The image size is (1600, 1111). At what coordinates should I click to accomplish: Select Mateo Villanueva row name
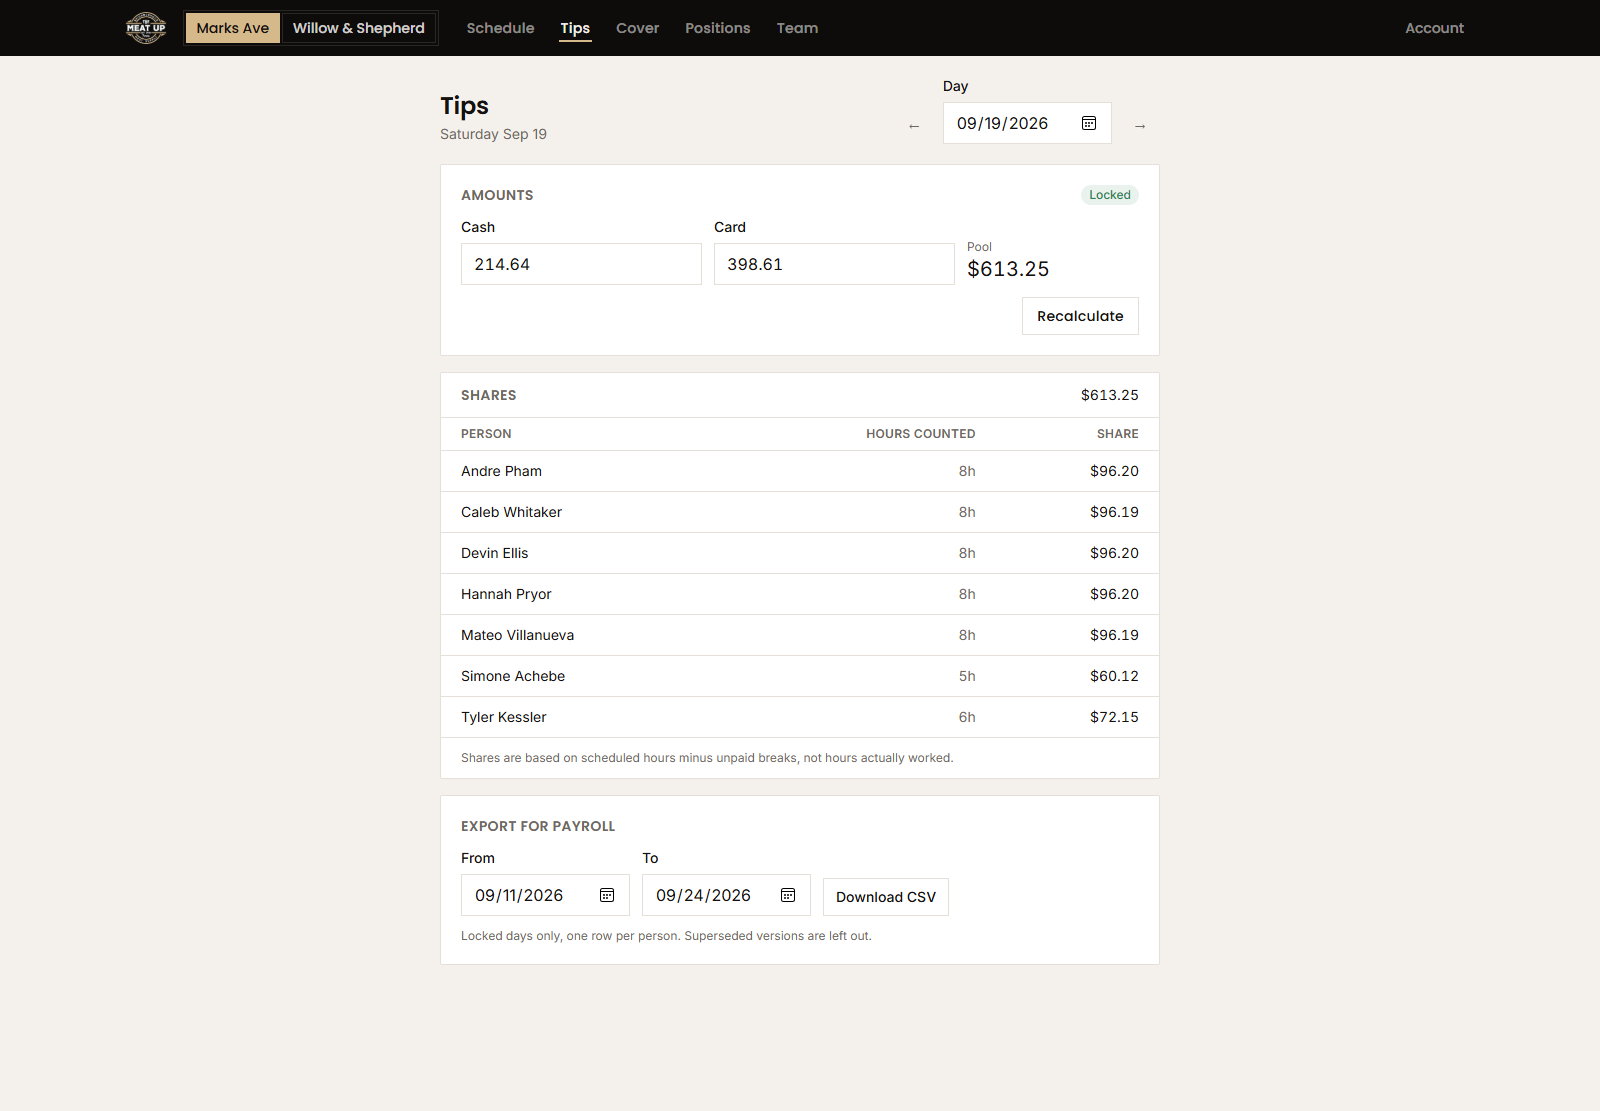[x=517, y=635]
